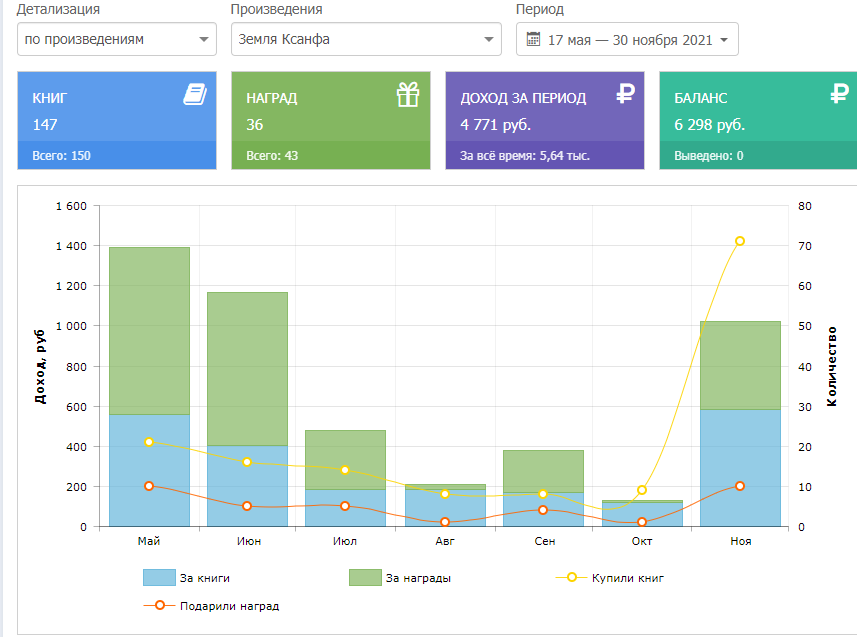Open the period date range picker
The image size is (857, 637).
click(x=627, y=40)
